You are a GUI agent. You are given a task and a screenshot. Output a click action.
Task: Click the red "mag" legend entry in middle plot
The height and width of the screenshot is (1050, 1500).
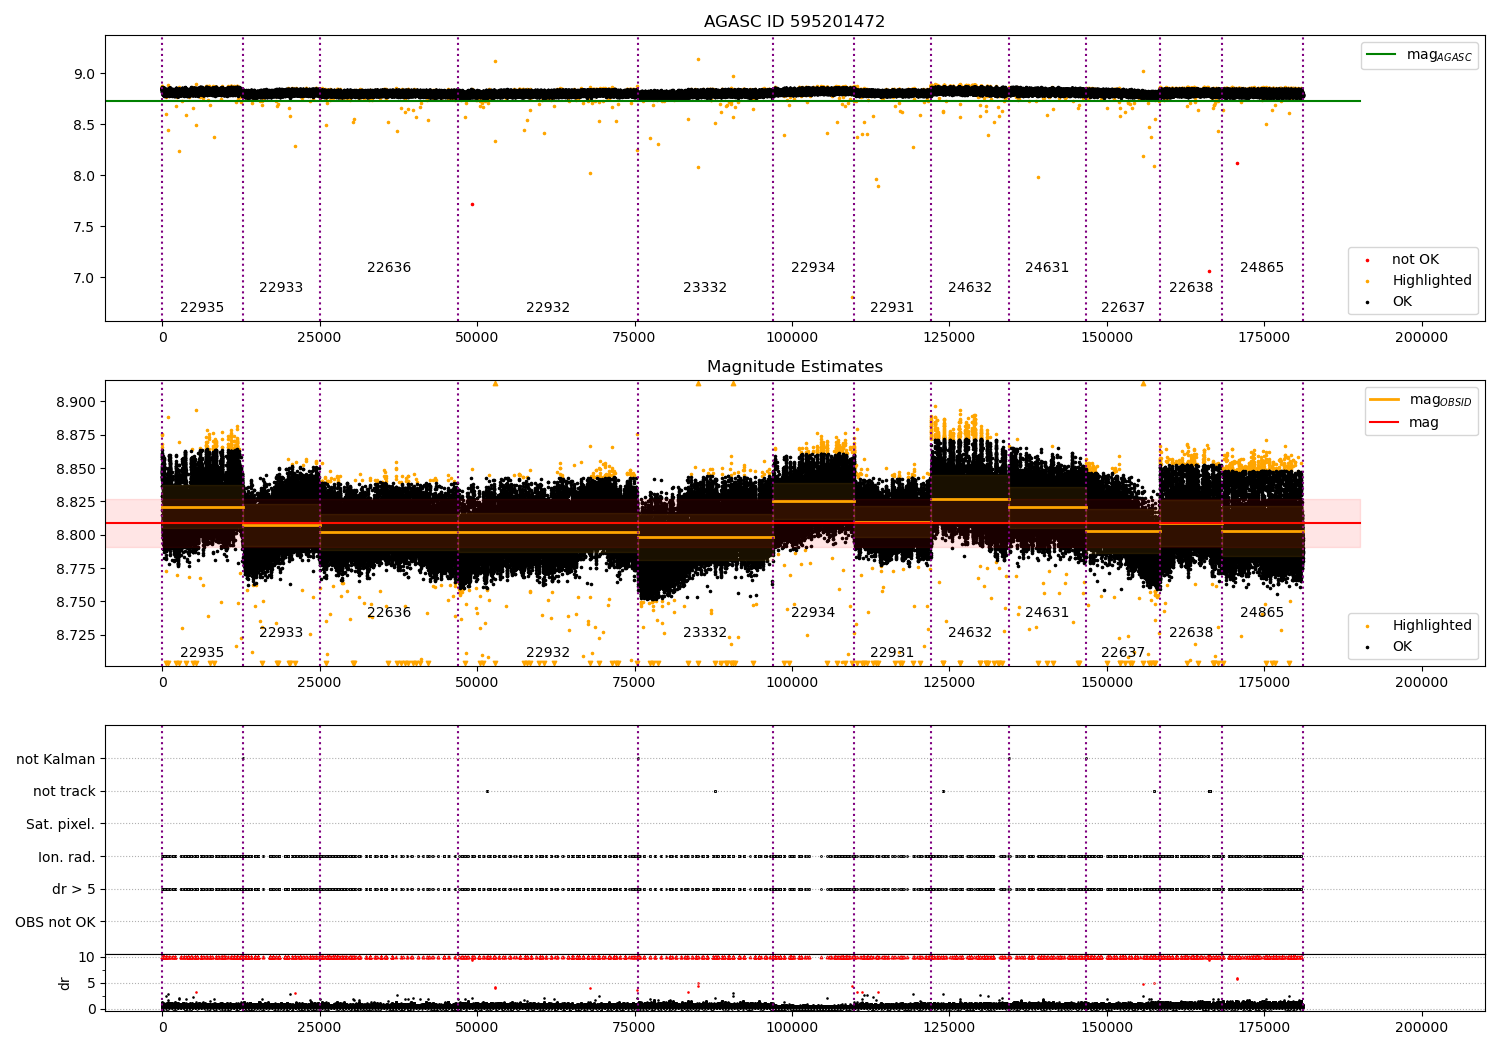[x=1406, y=423]
